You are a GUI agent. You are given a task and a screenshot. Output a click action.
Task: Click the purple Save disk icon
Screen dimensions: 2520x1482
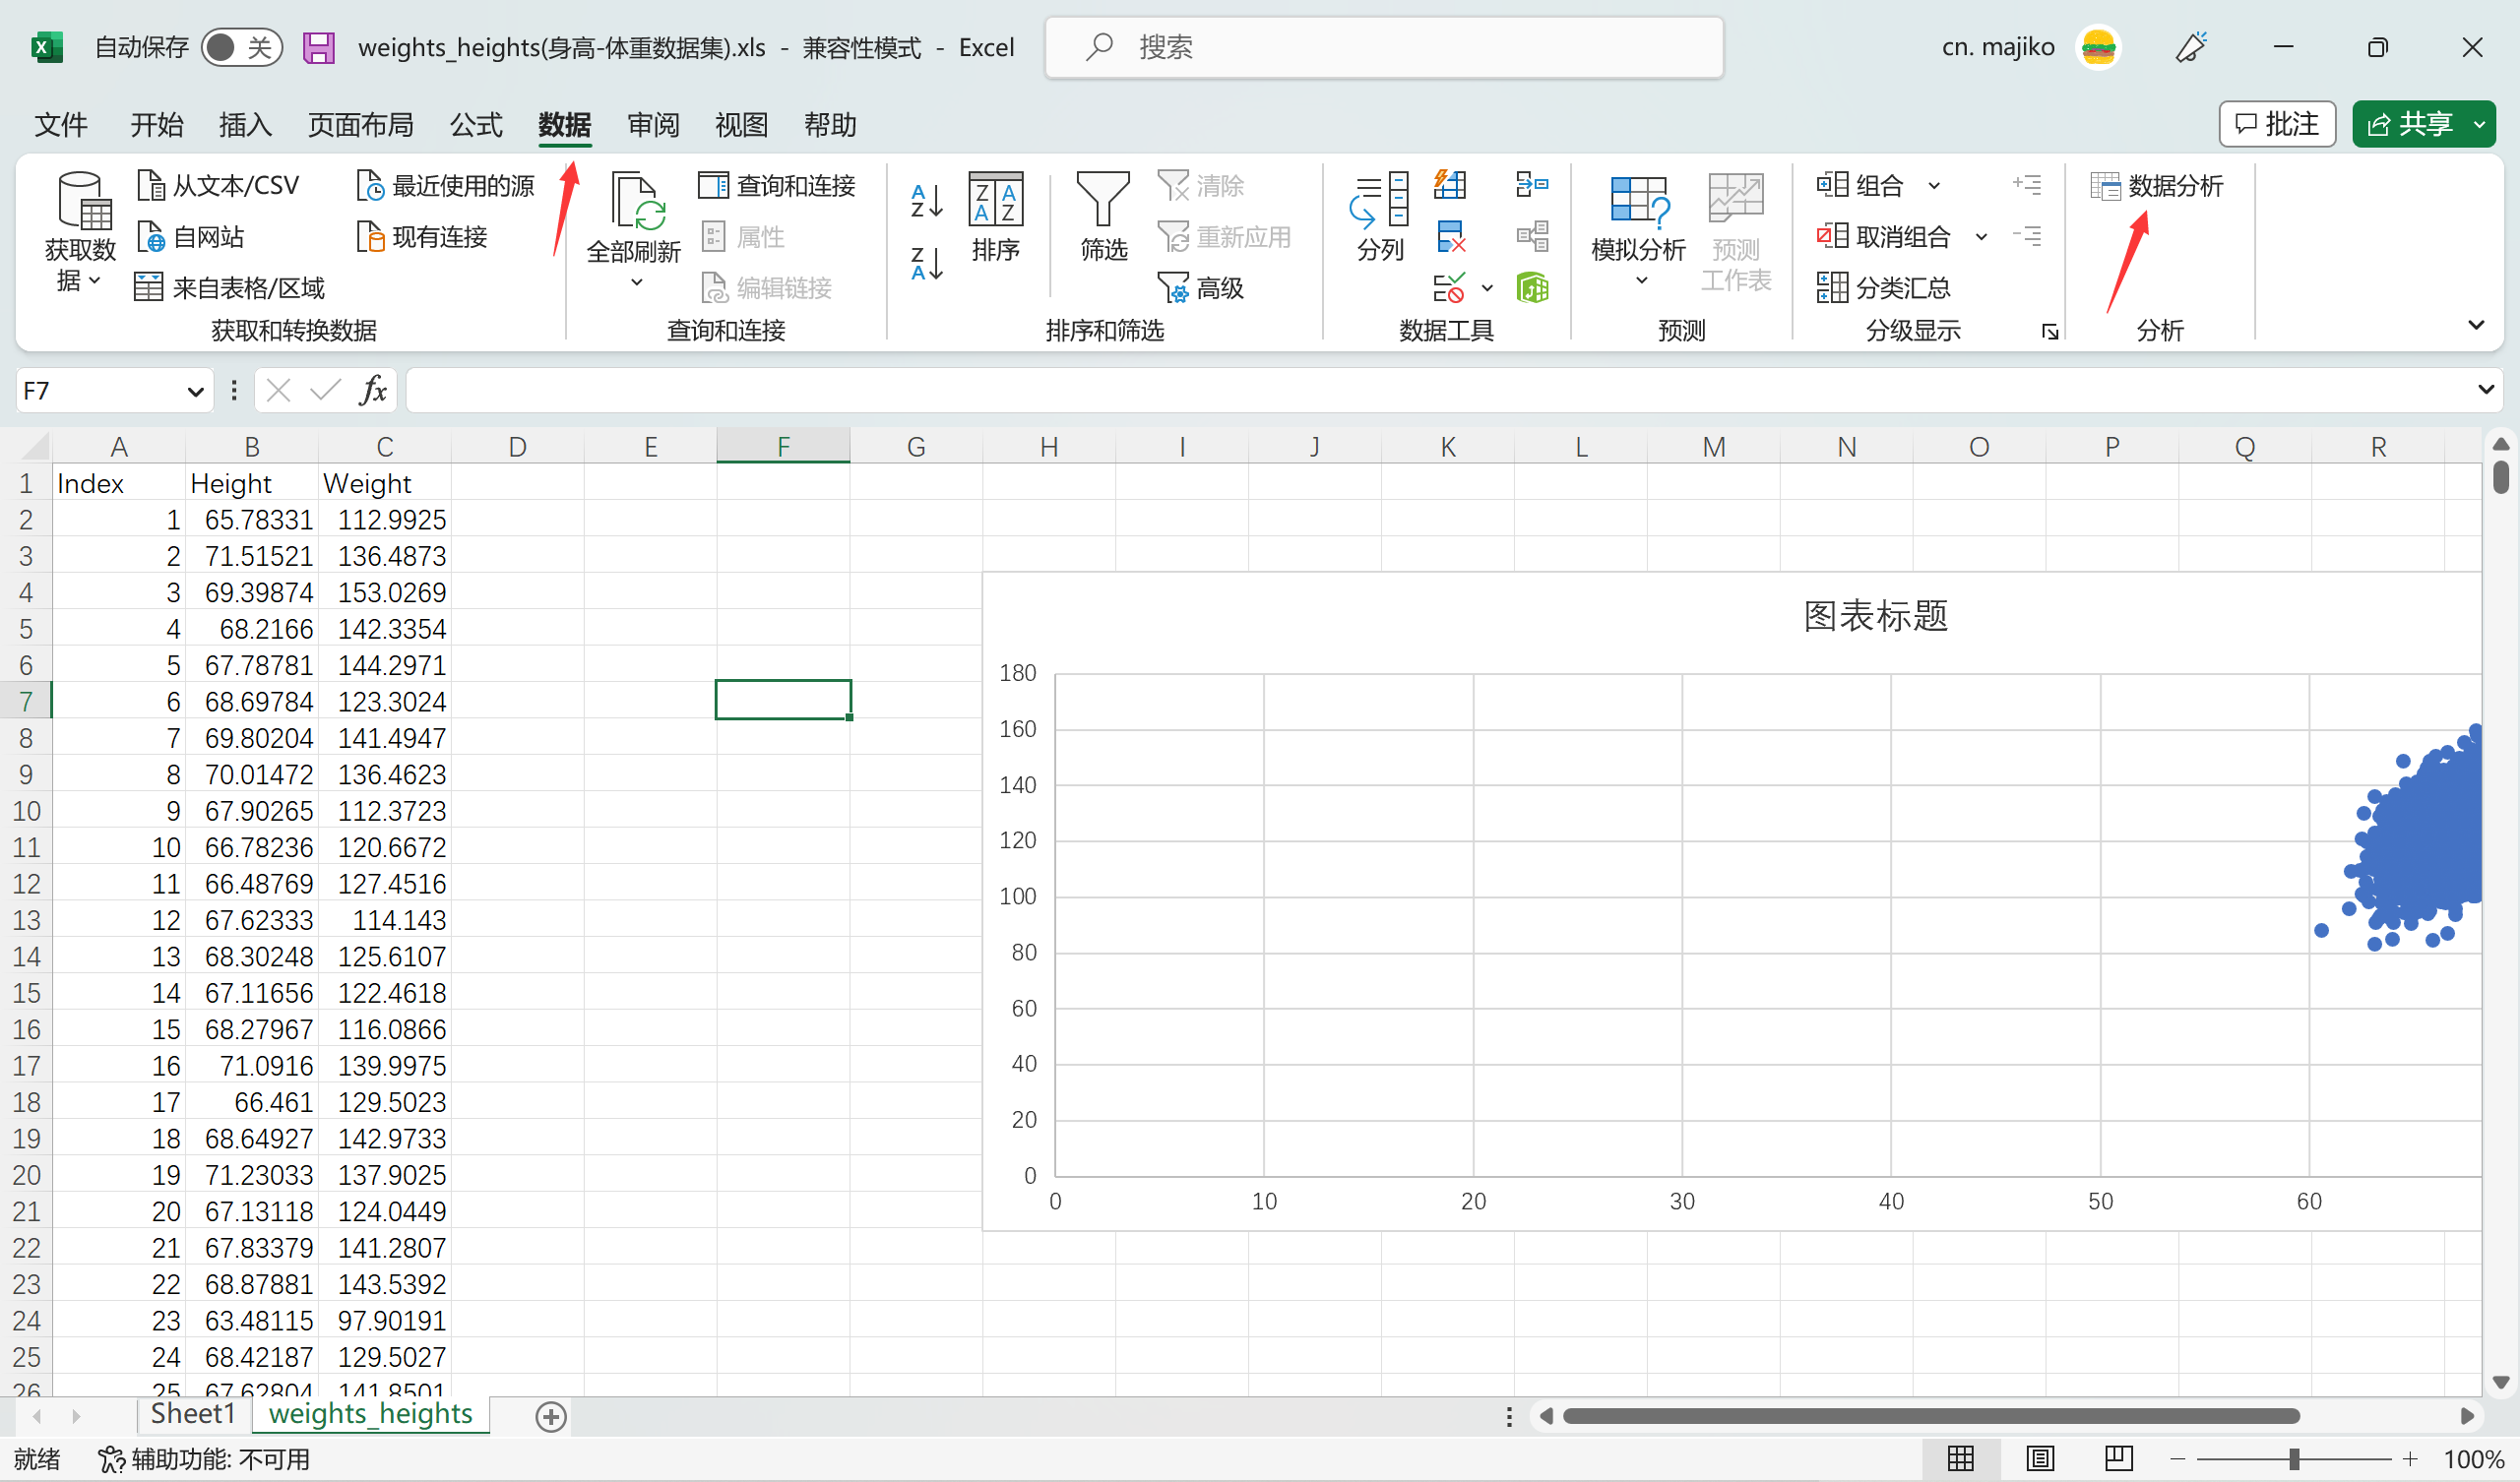319,47
